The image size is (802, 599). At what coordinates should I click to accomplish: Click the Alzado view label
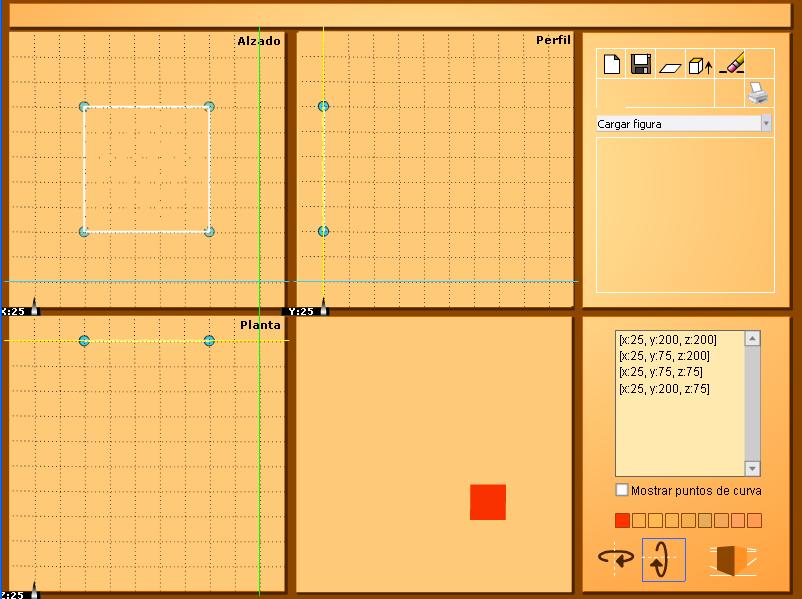pyautogui.click(x=259, y=41)
